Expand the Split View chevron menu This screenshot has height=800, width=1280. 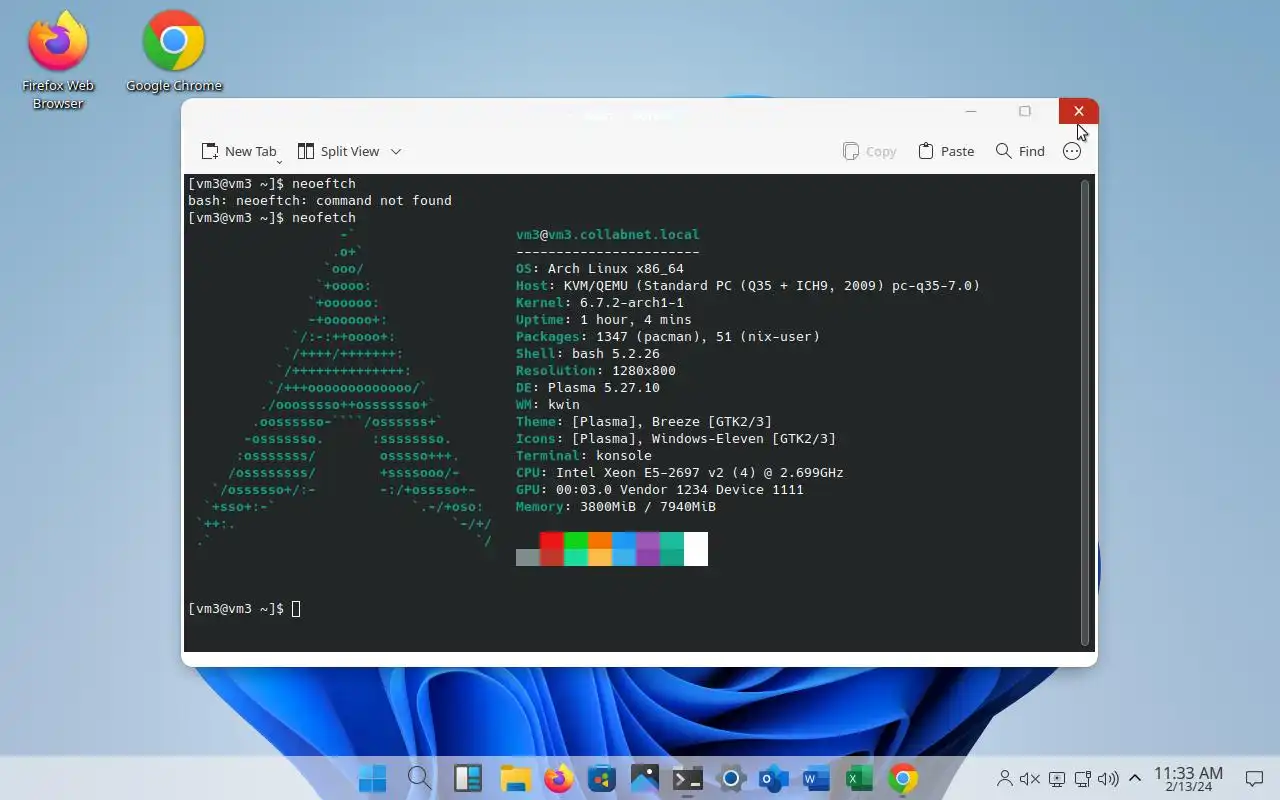click(x=395, y=151)
